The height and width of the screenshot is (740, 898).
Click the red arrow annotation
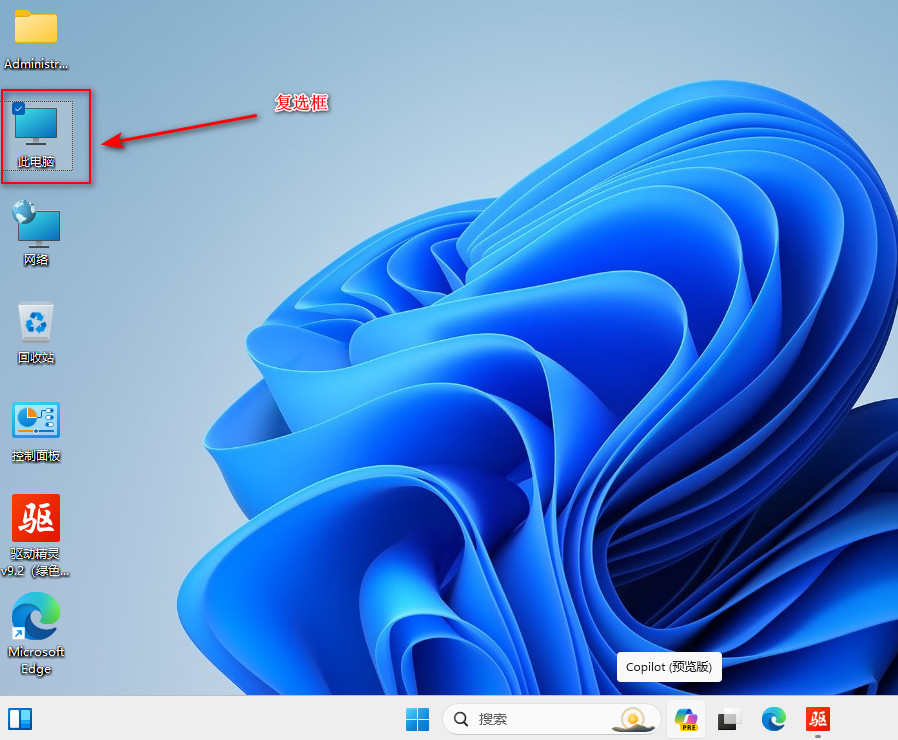180,128
